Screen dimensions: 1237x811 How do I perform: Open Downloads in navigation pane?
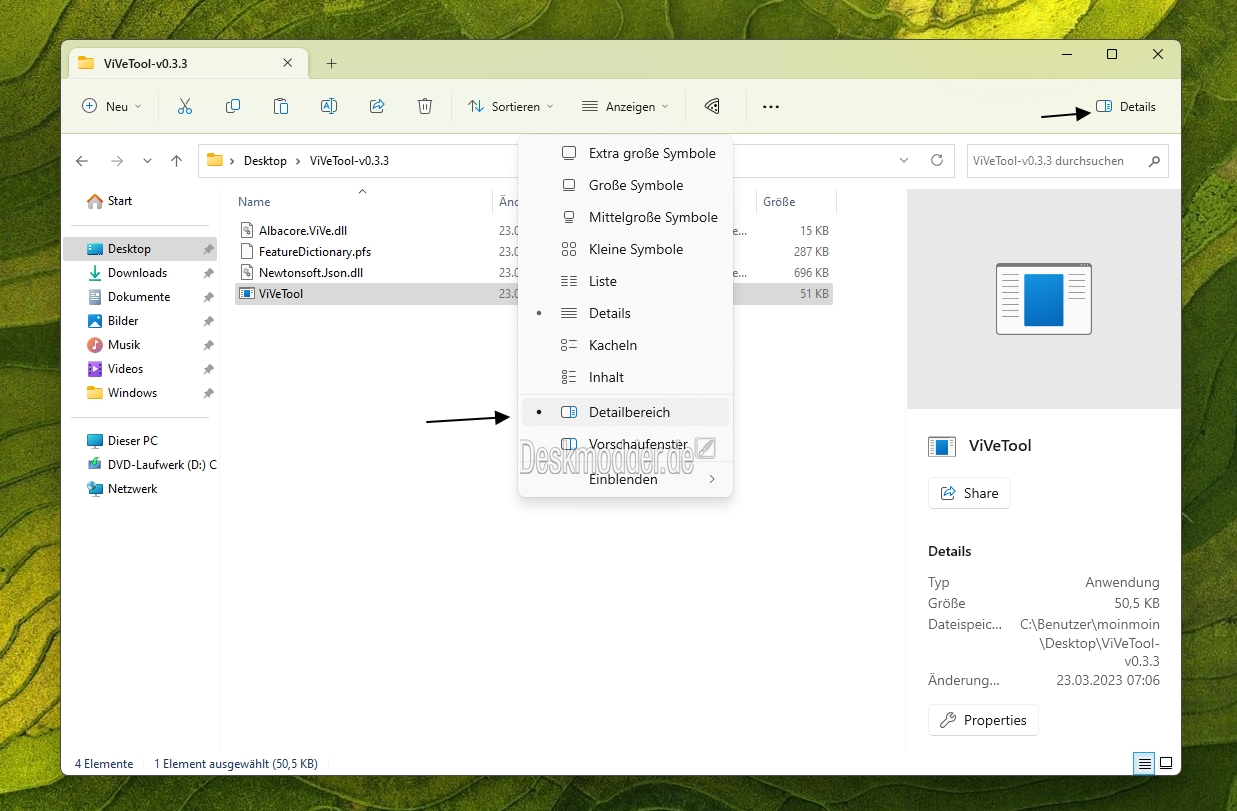[140, 273]
